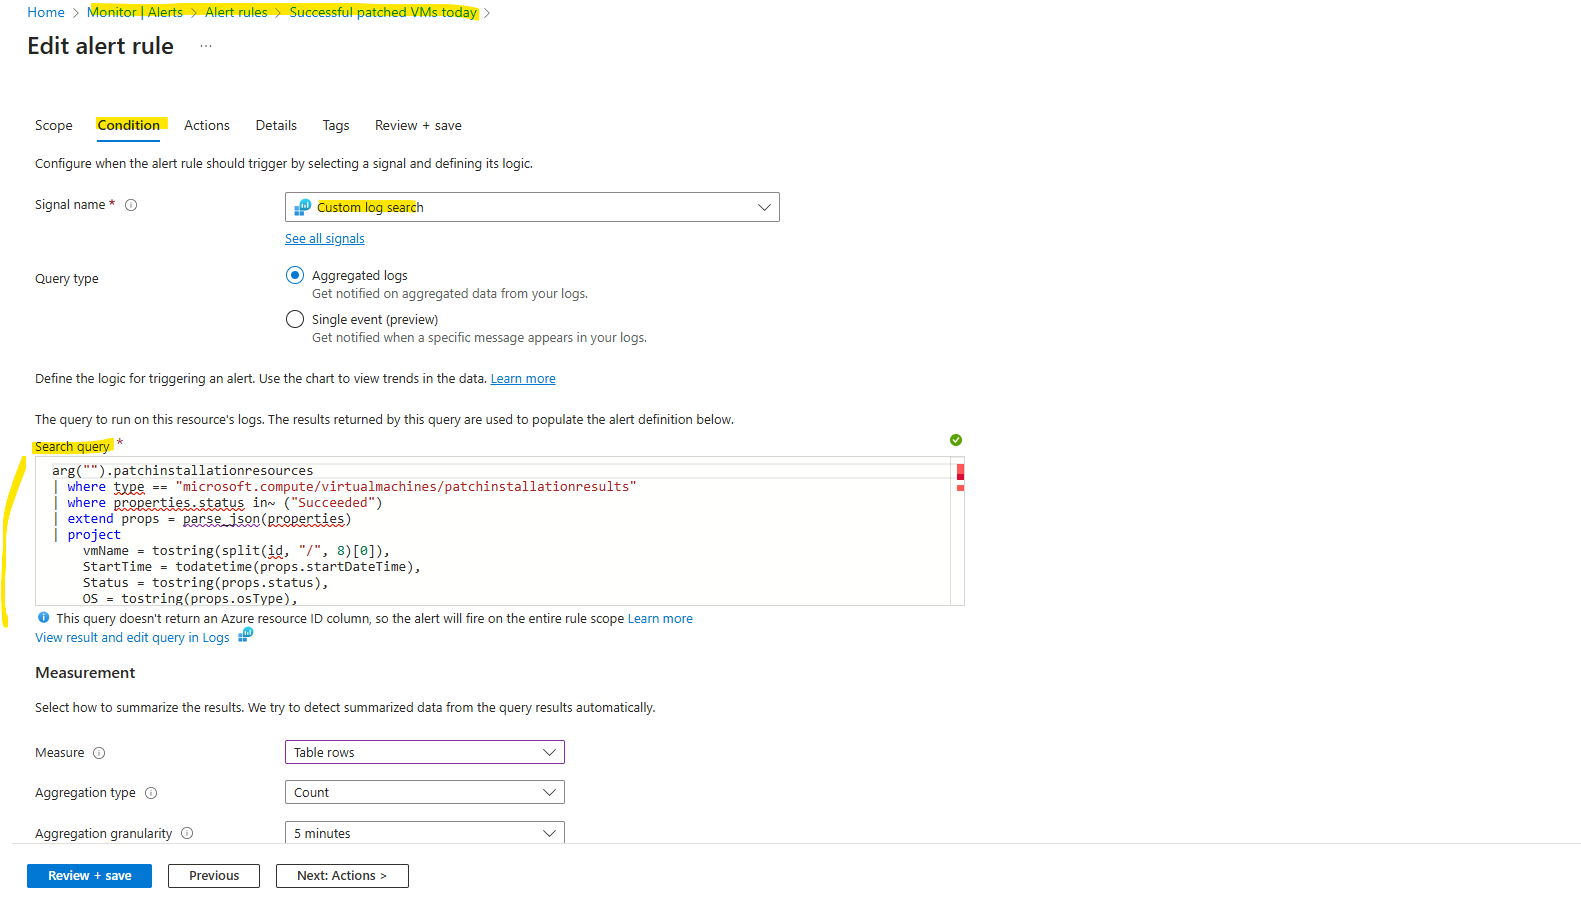Switch to the Tags tab
Viewport: 1581px width, 898px height.
tap(336, 125)
